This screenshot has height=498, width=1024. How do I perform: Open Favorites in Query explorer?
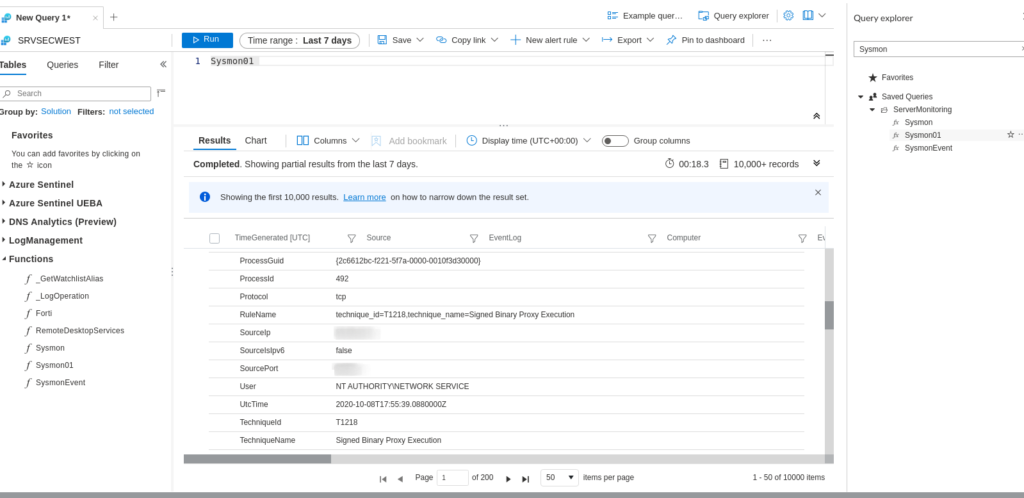(897, 77)
